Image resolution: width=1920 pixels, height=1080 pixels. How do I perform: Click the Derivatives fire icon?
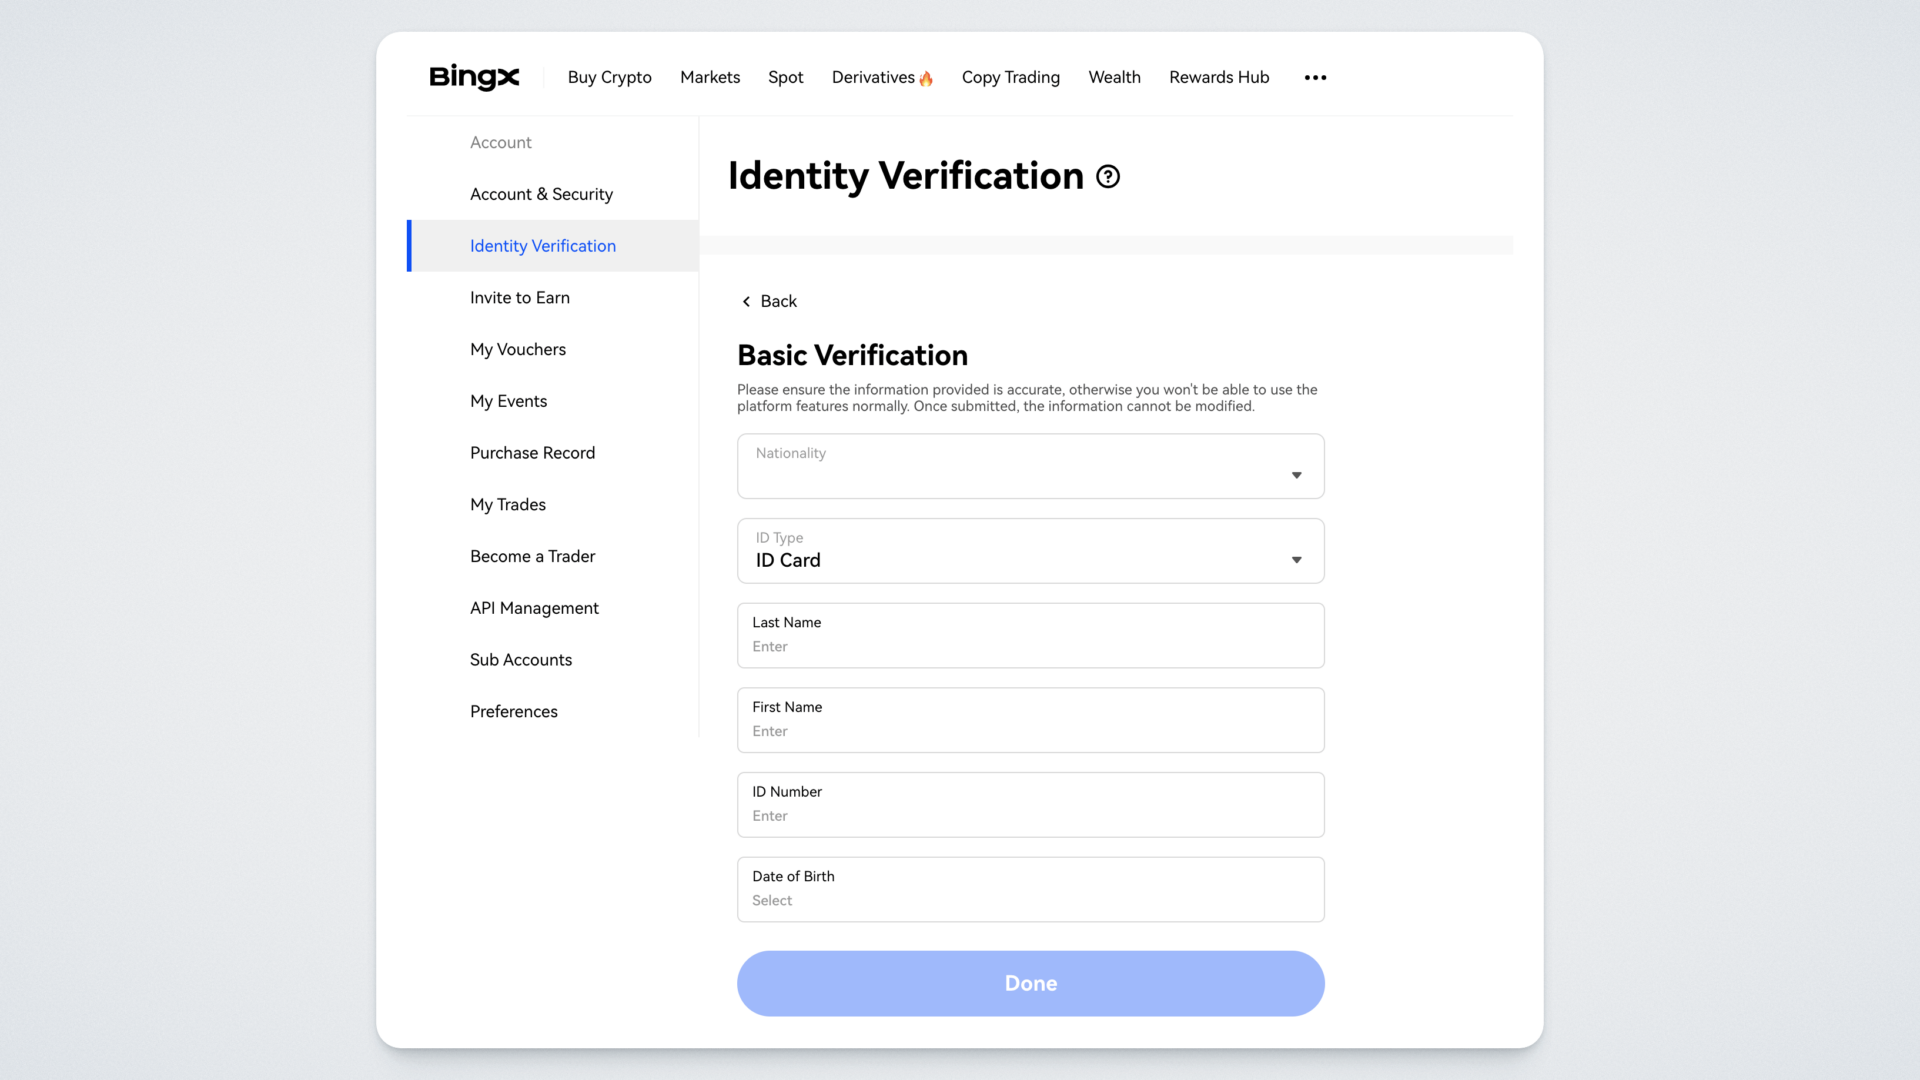pos(926,79)
